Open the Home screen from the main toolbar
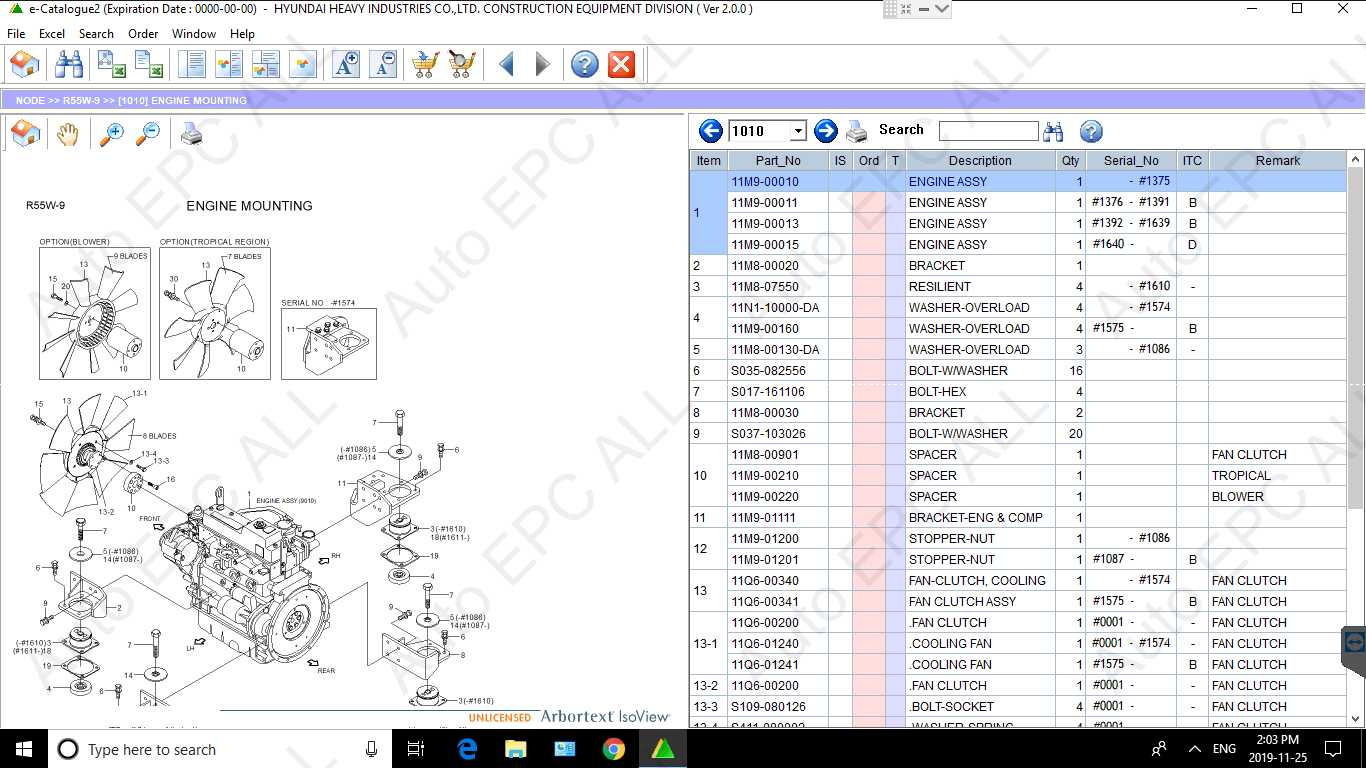 [x=24, y=63]
